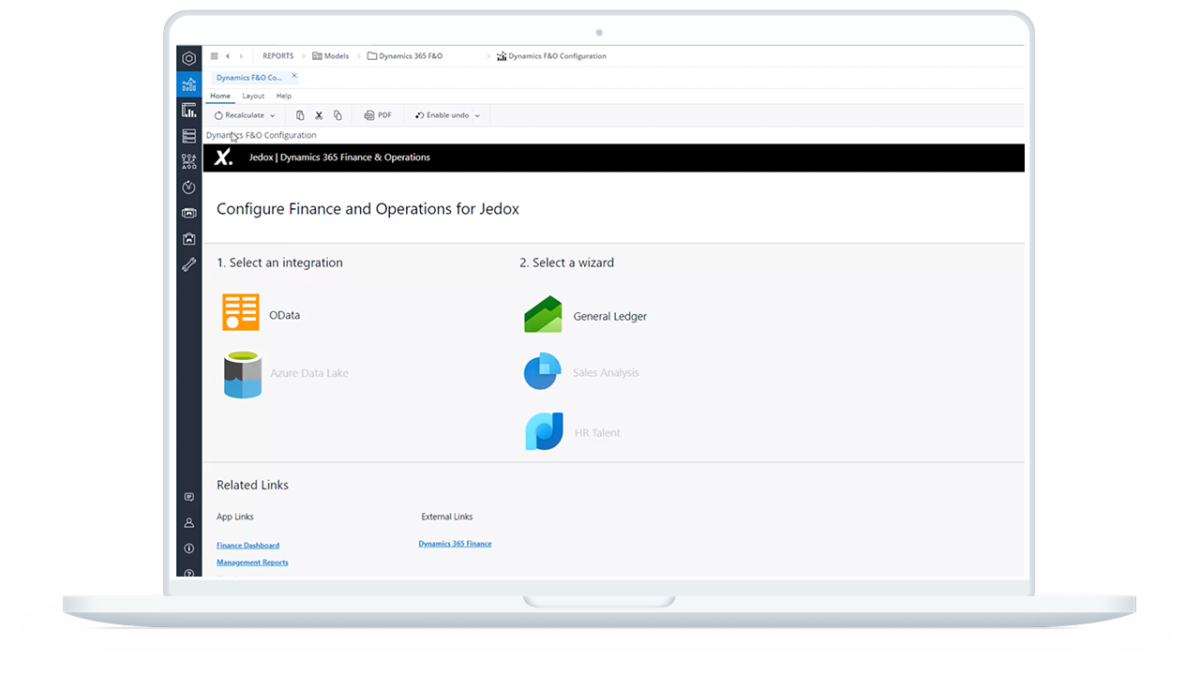Open the wrench tools icon in sidebar

(189, 265)
